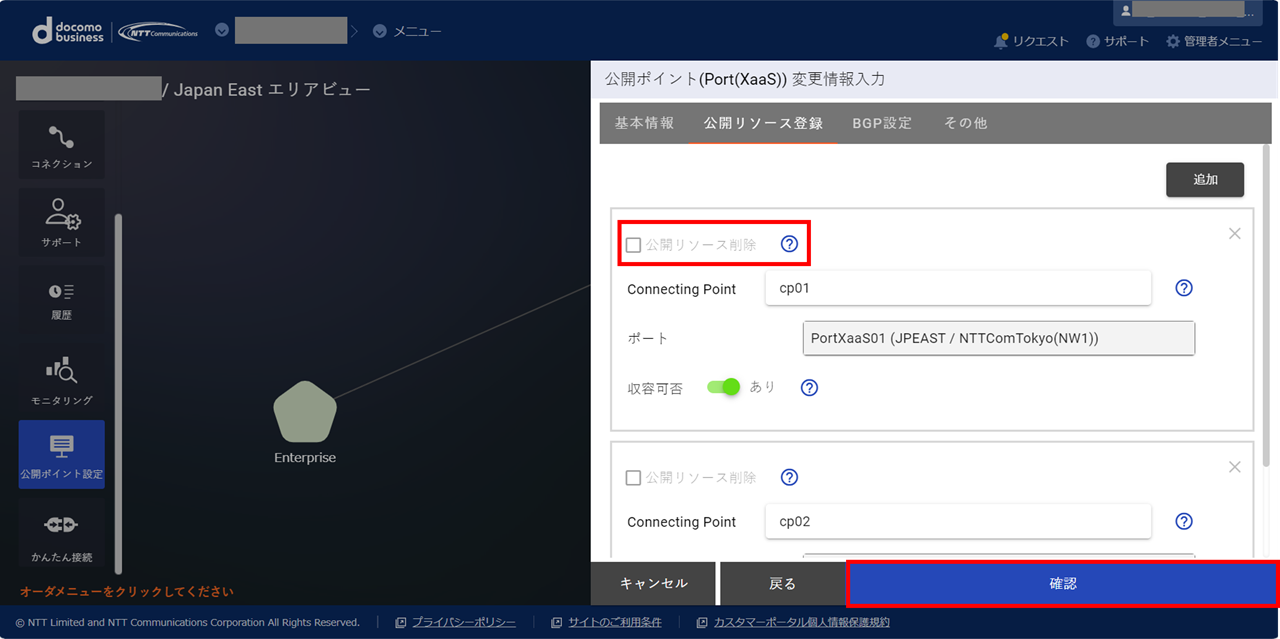Switch to the BGP設定 tab
This screenshot has width=1280, height=639.
point(882,123)
